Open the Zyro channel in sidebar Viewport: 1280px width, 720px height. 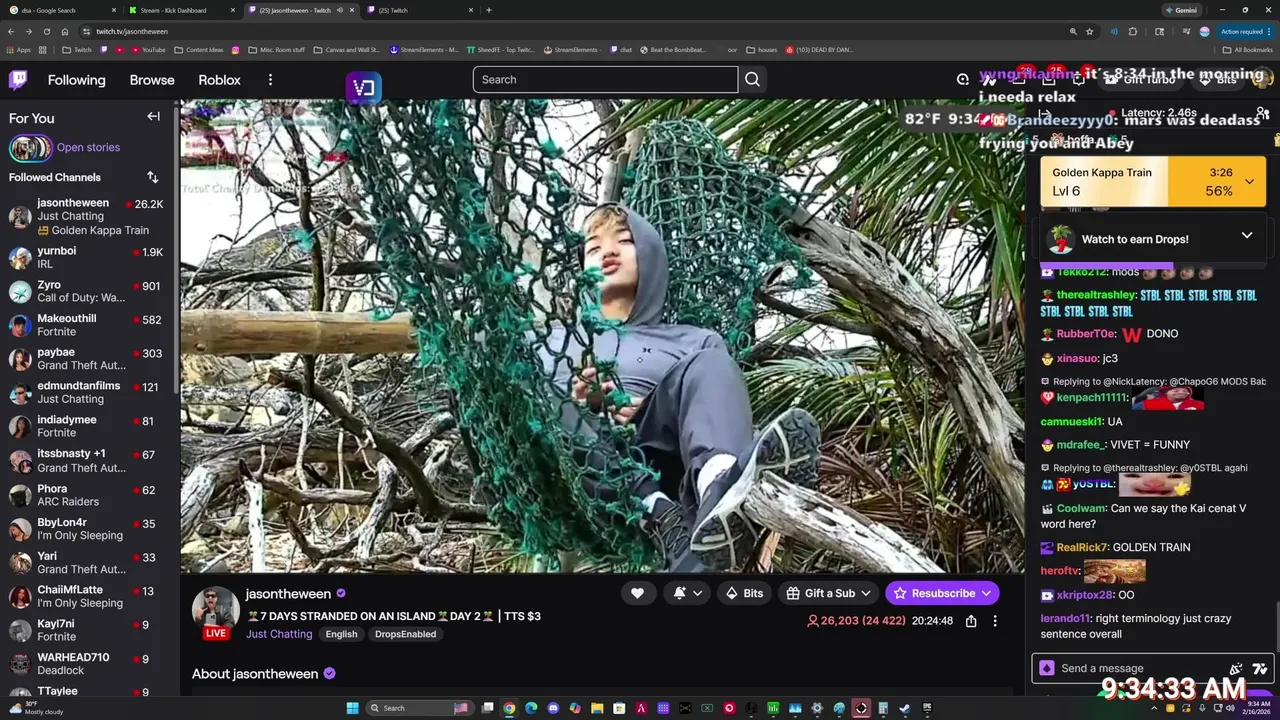click(x=86, y=291)
